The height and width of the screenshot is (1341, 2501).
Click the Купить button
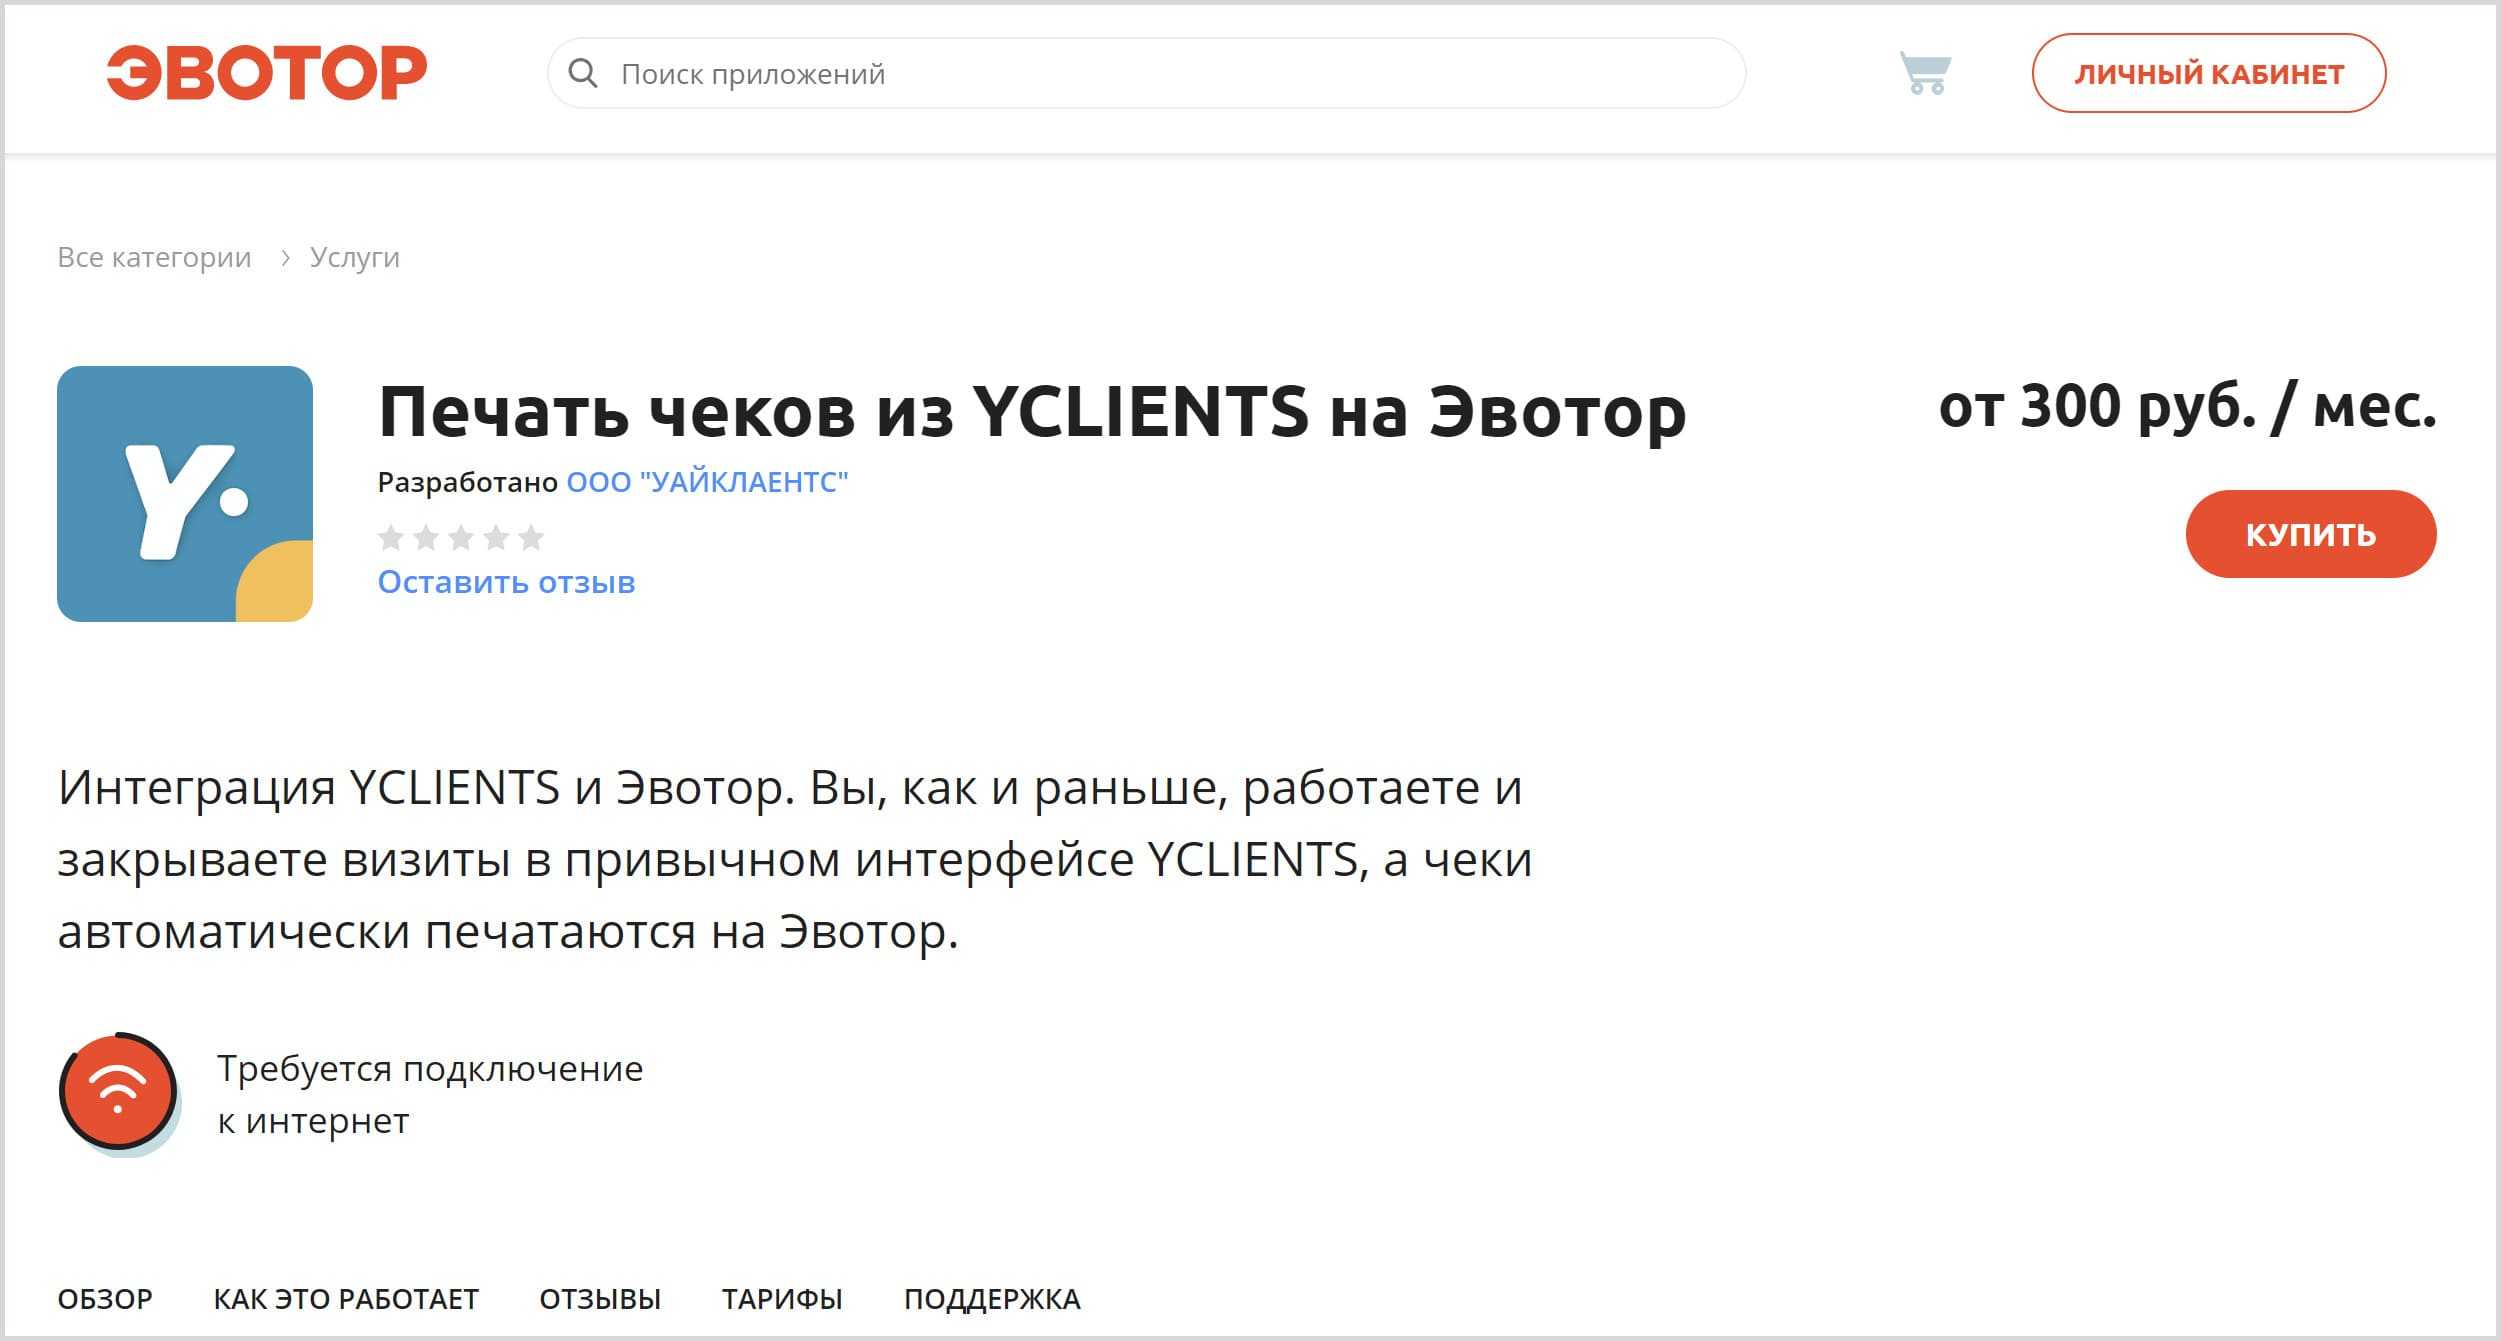(x=2310, y=534)
